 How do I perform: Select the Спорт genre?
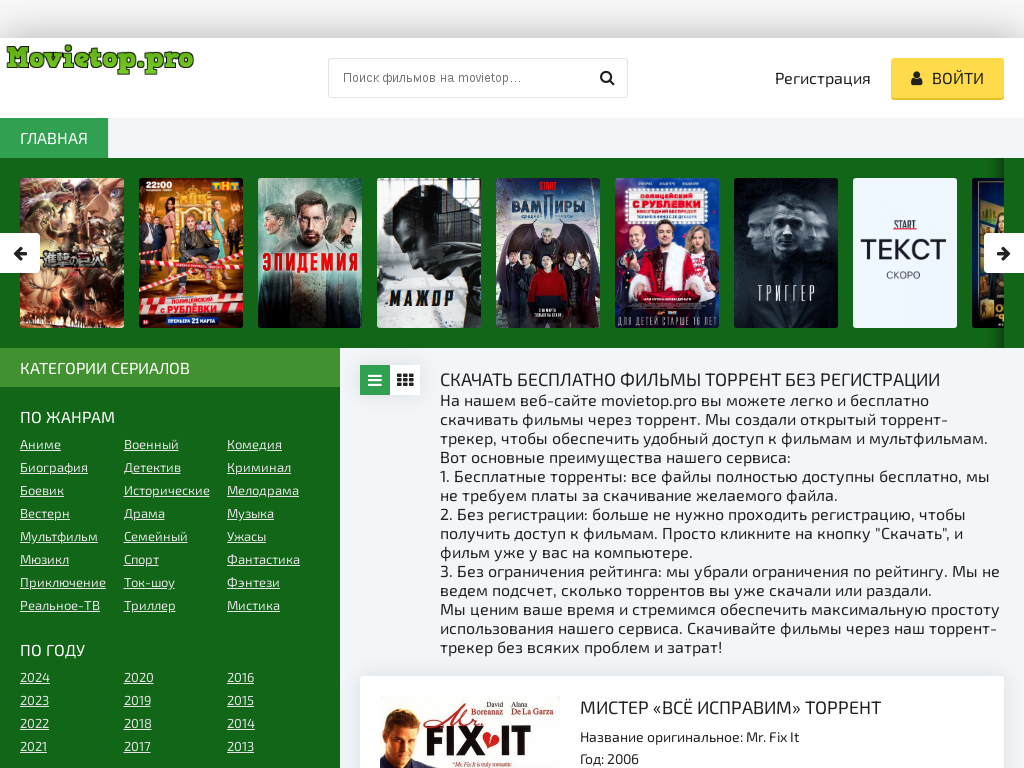[141, 560]
